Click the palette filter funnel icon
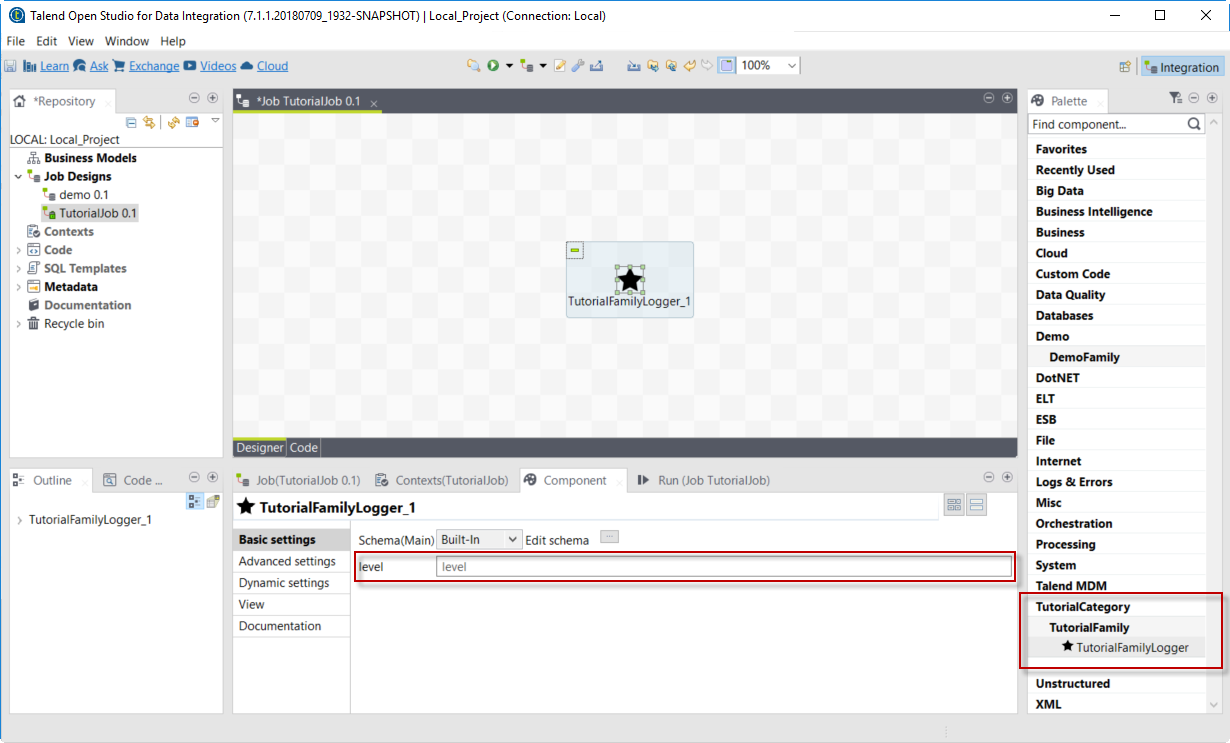Viewport: 1230px width, 743px height. 1175,98
